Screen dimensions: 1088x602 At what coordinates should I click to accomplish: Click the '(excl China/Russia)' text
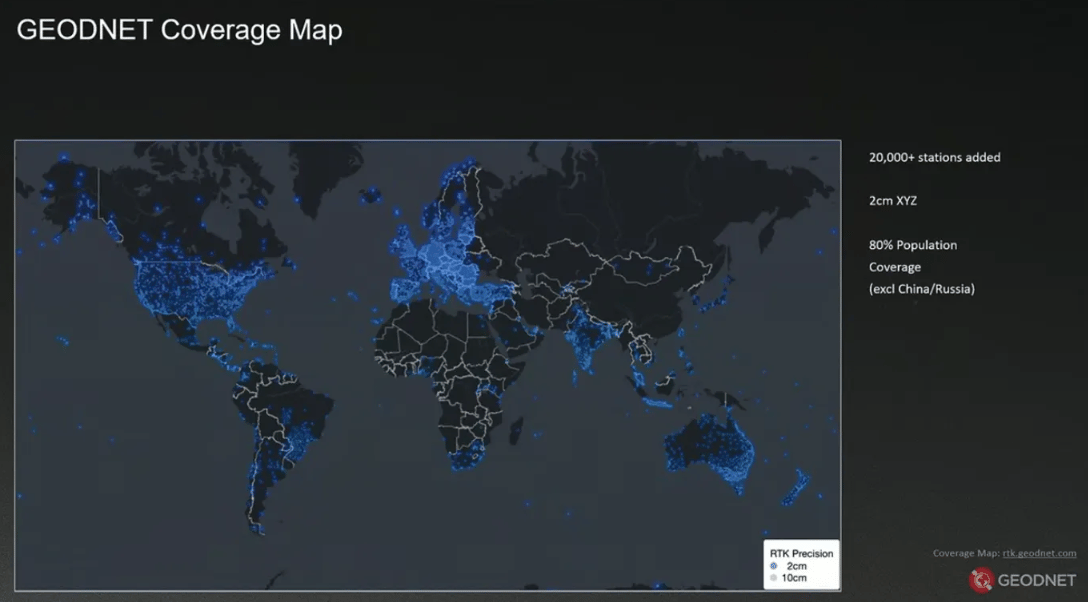click(921, 289)
